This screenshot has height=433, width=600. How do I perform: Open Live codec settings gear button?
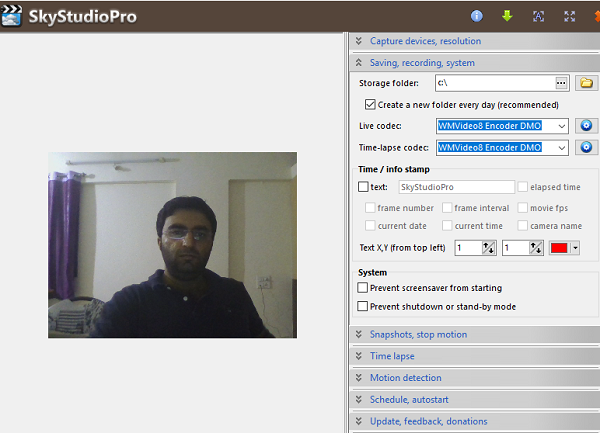pyautogui.click(x=587, y=126)
